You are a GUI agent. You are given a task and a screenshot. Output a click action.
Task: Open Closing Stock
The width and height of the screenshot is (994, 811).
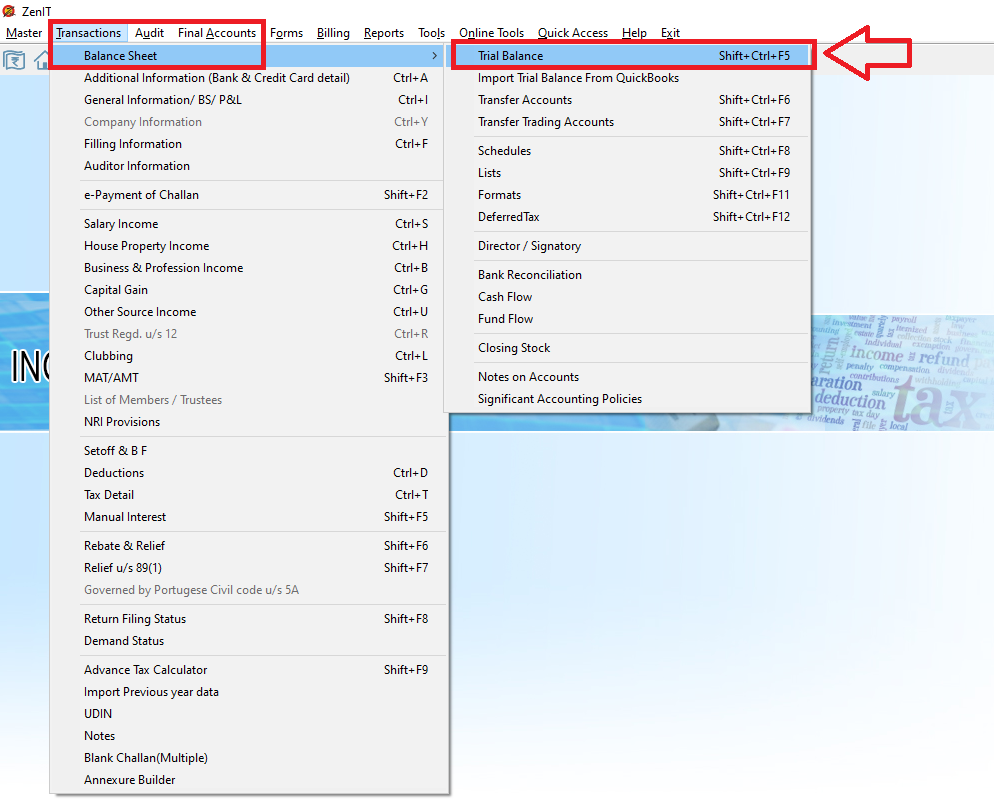tap(628, 348)
